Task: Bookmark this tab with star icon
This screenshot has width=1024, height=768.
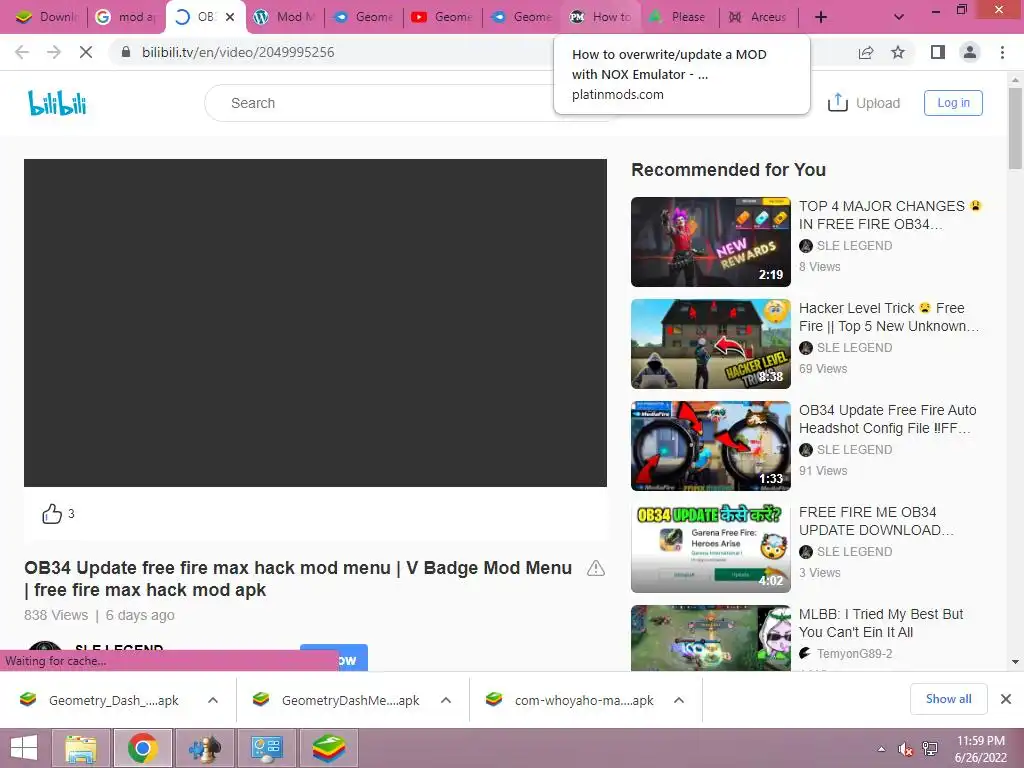Action: click(x=898, y=52)
